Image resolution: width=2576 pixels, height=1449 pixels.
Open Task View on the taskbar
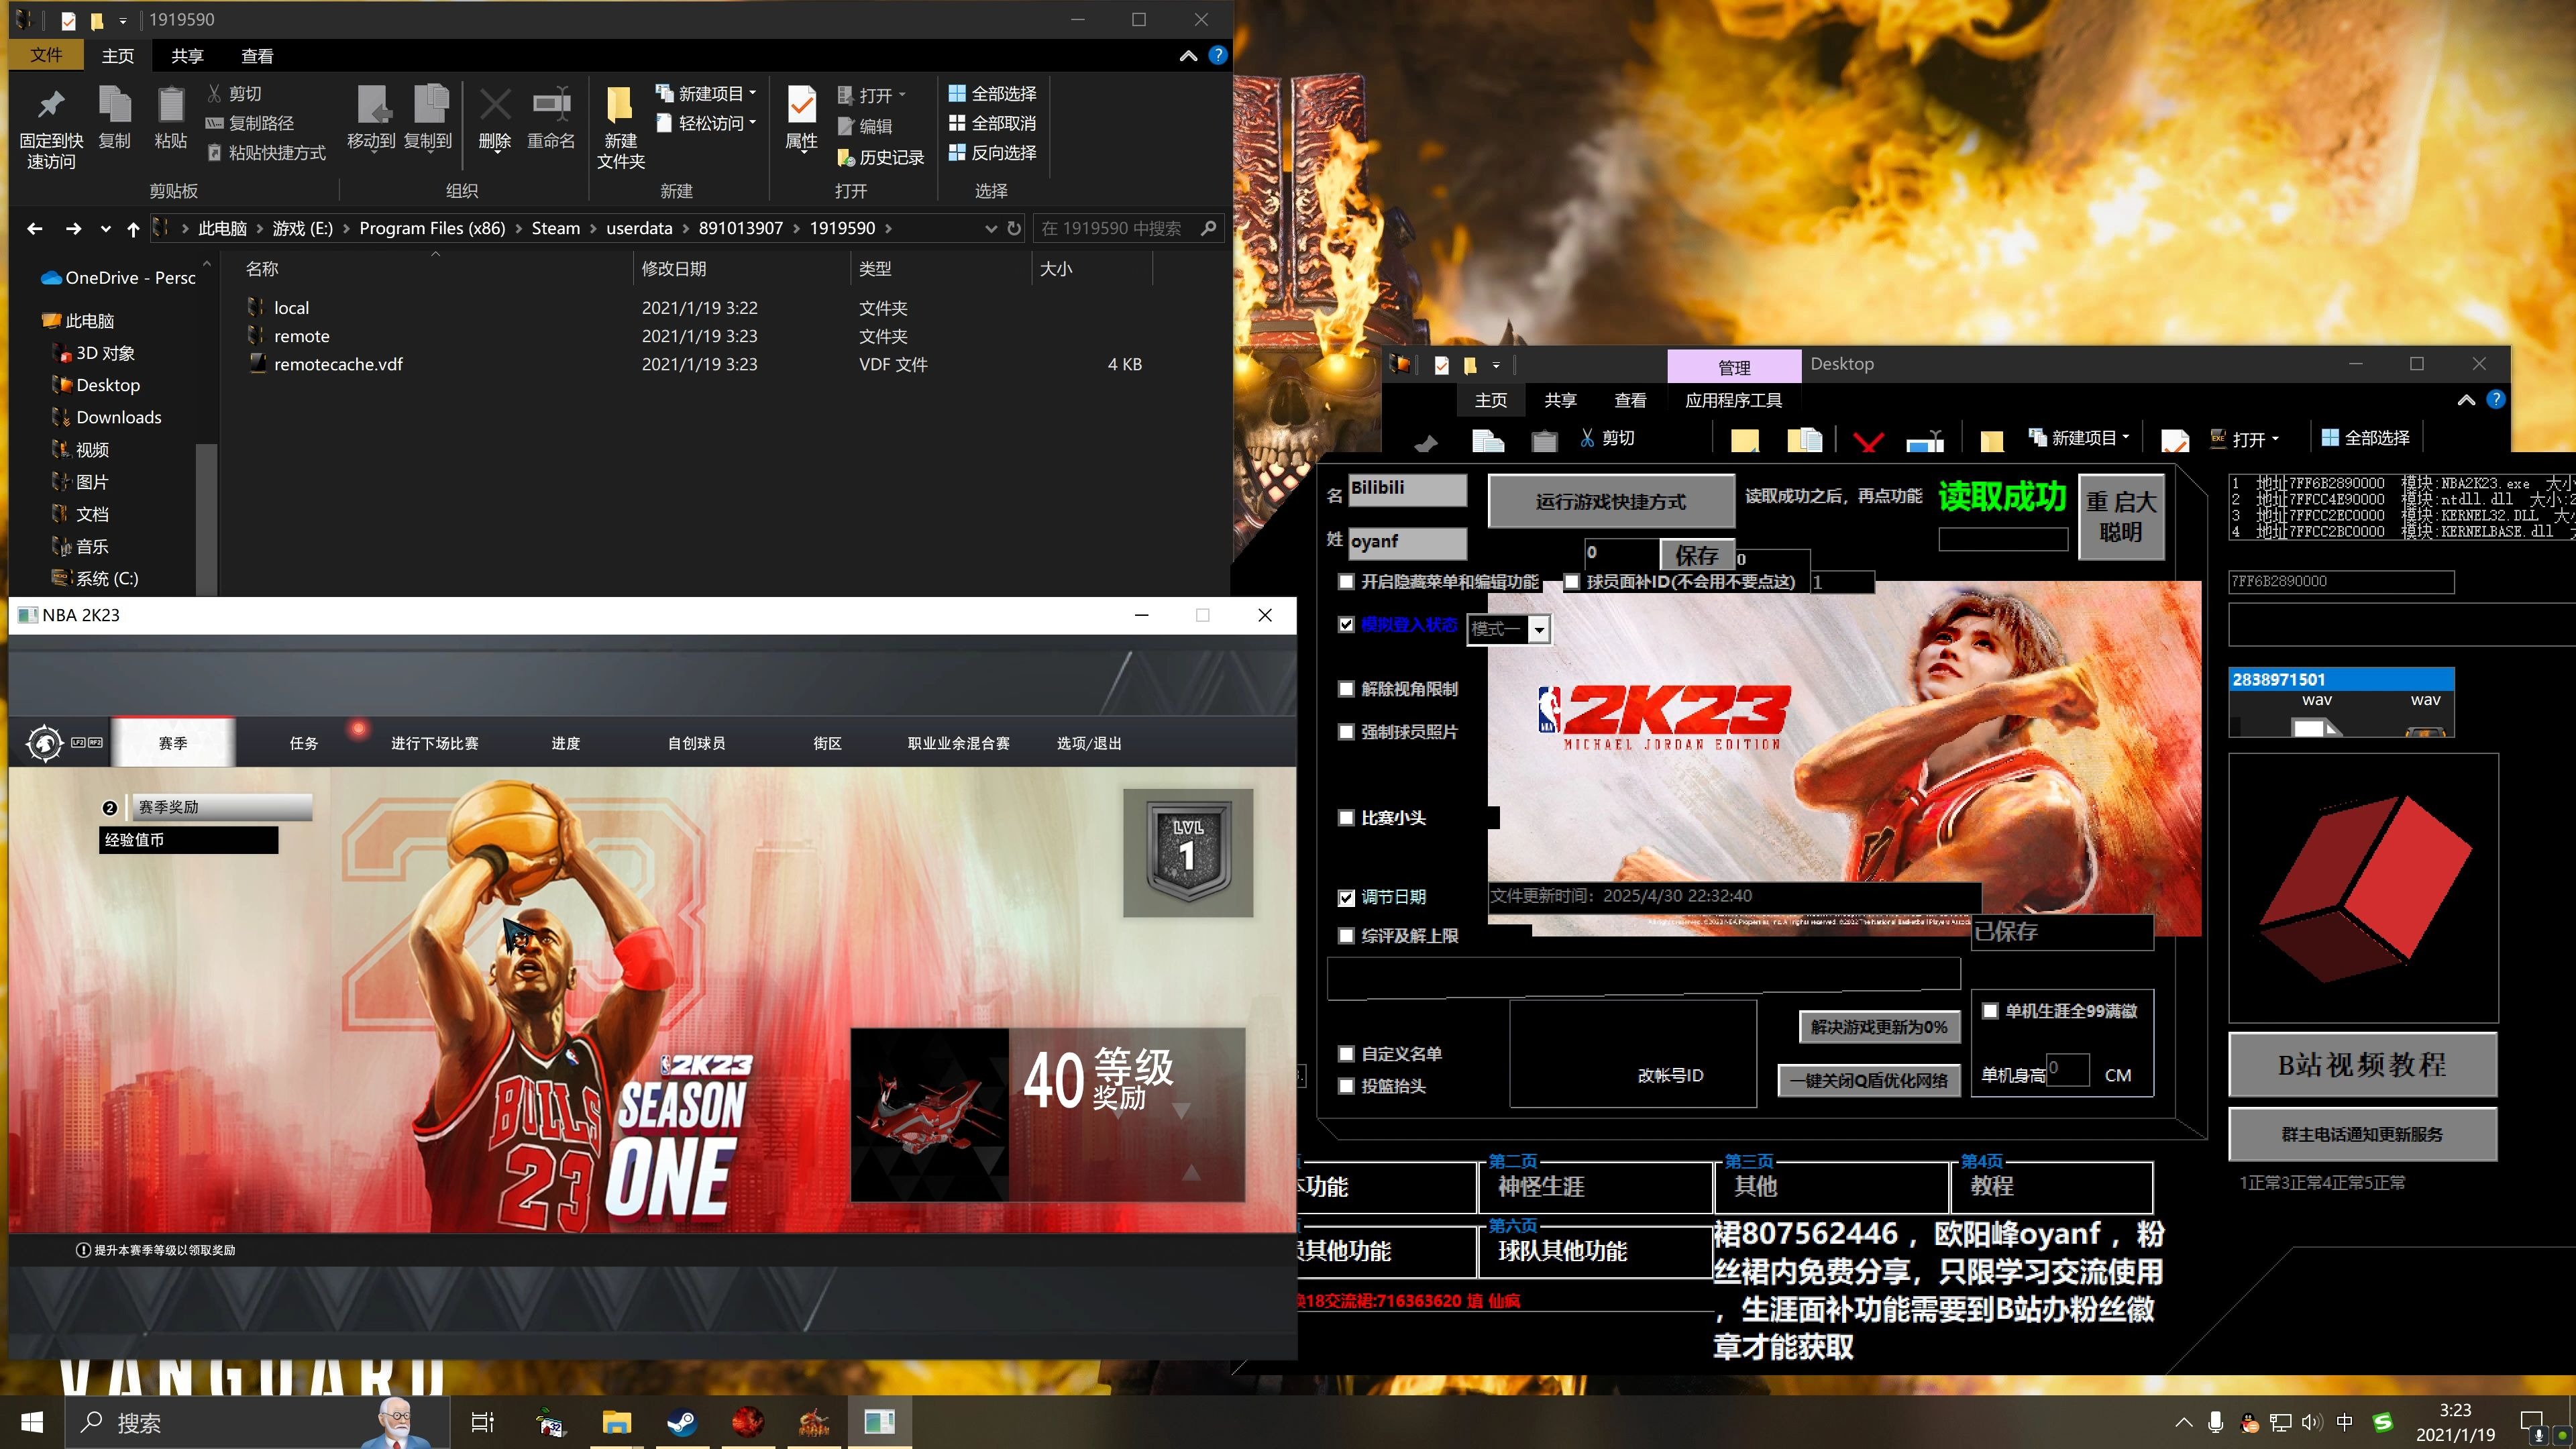click(x=483, y=1421)
